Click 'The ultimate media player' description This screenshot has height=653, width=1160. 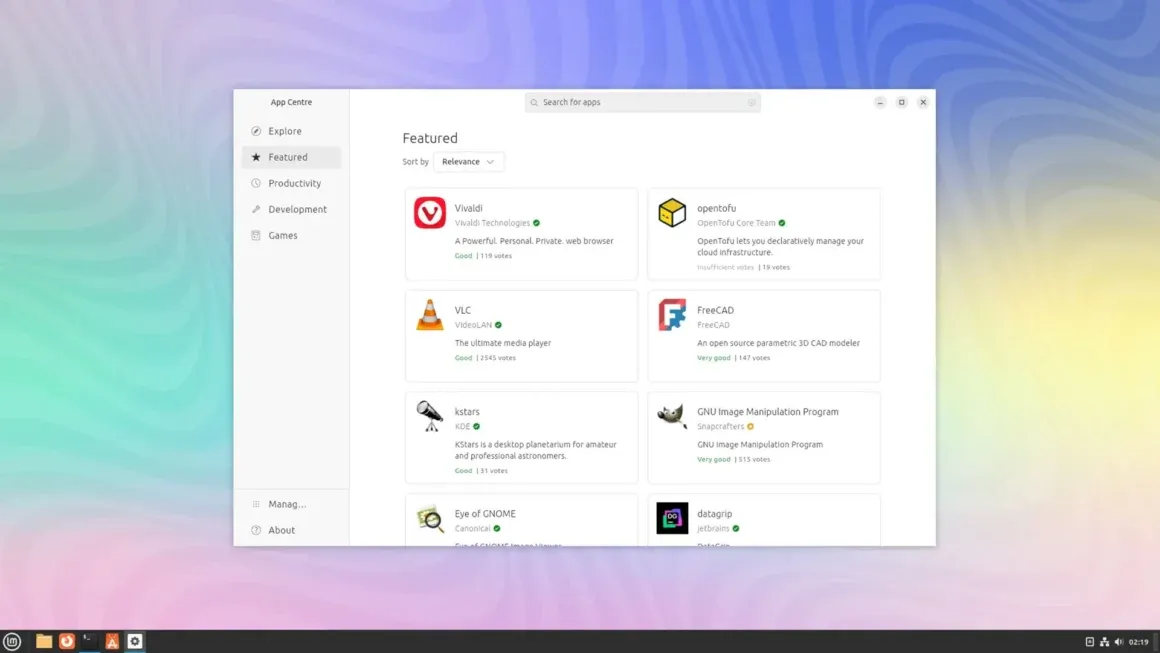502,342
